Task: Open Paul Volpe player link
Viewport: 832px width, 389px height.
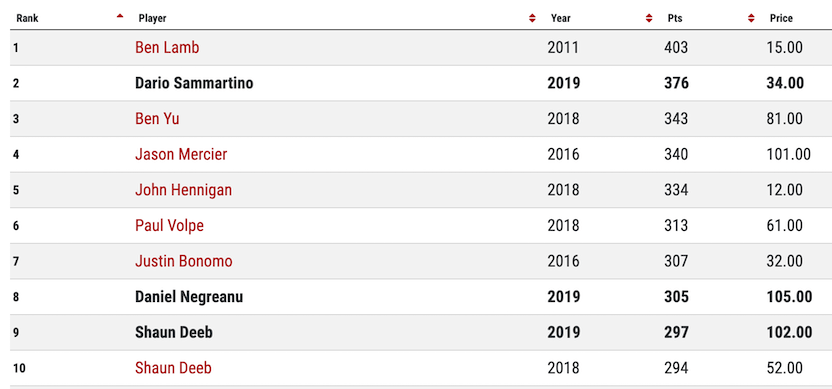Action: point(169,225)
